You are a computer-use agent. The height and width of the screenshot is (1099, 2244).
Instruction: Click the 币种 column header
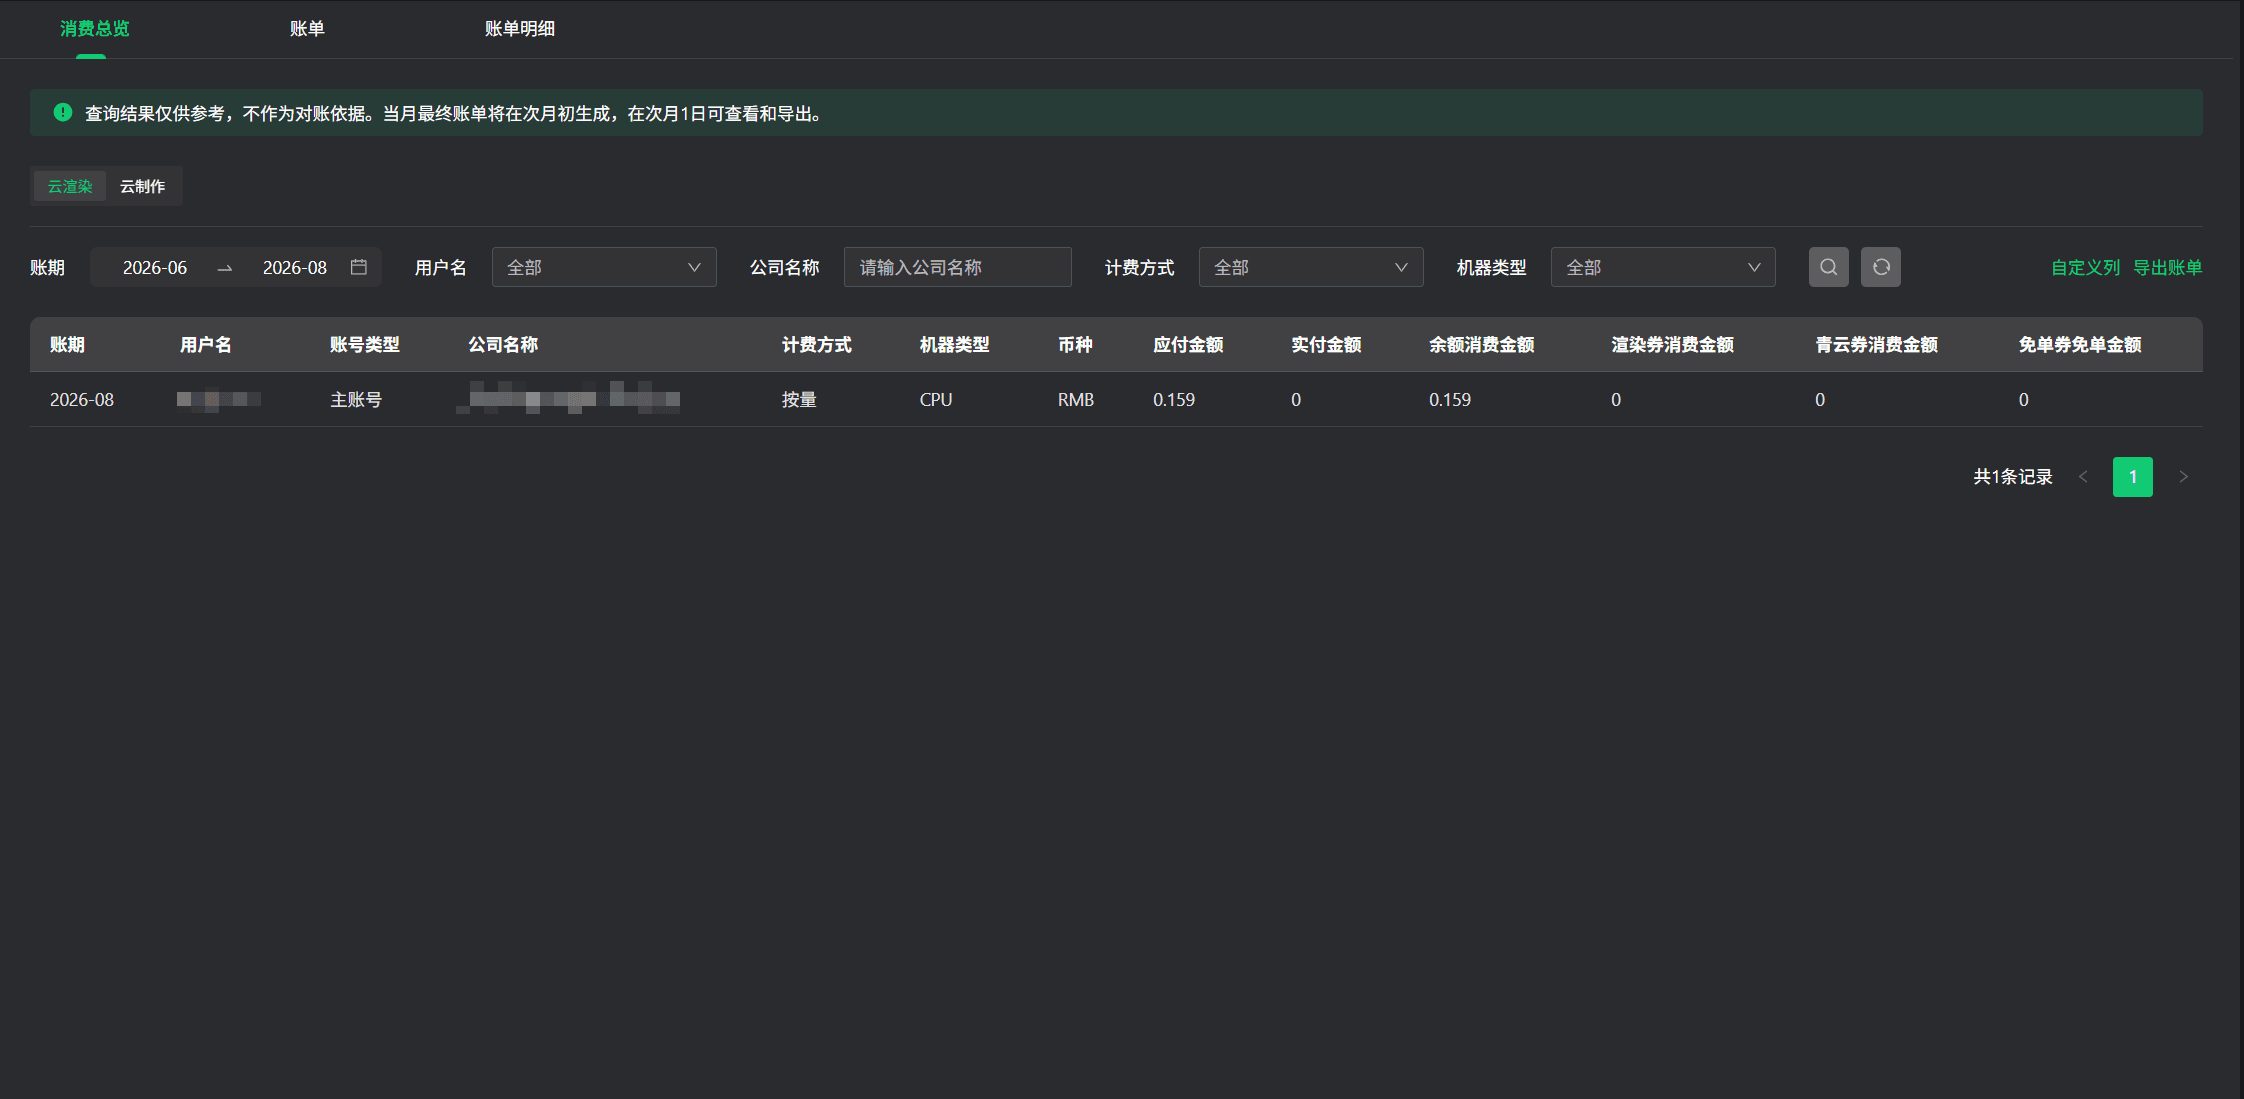click(1075, 345)
